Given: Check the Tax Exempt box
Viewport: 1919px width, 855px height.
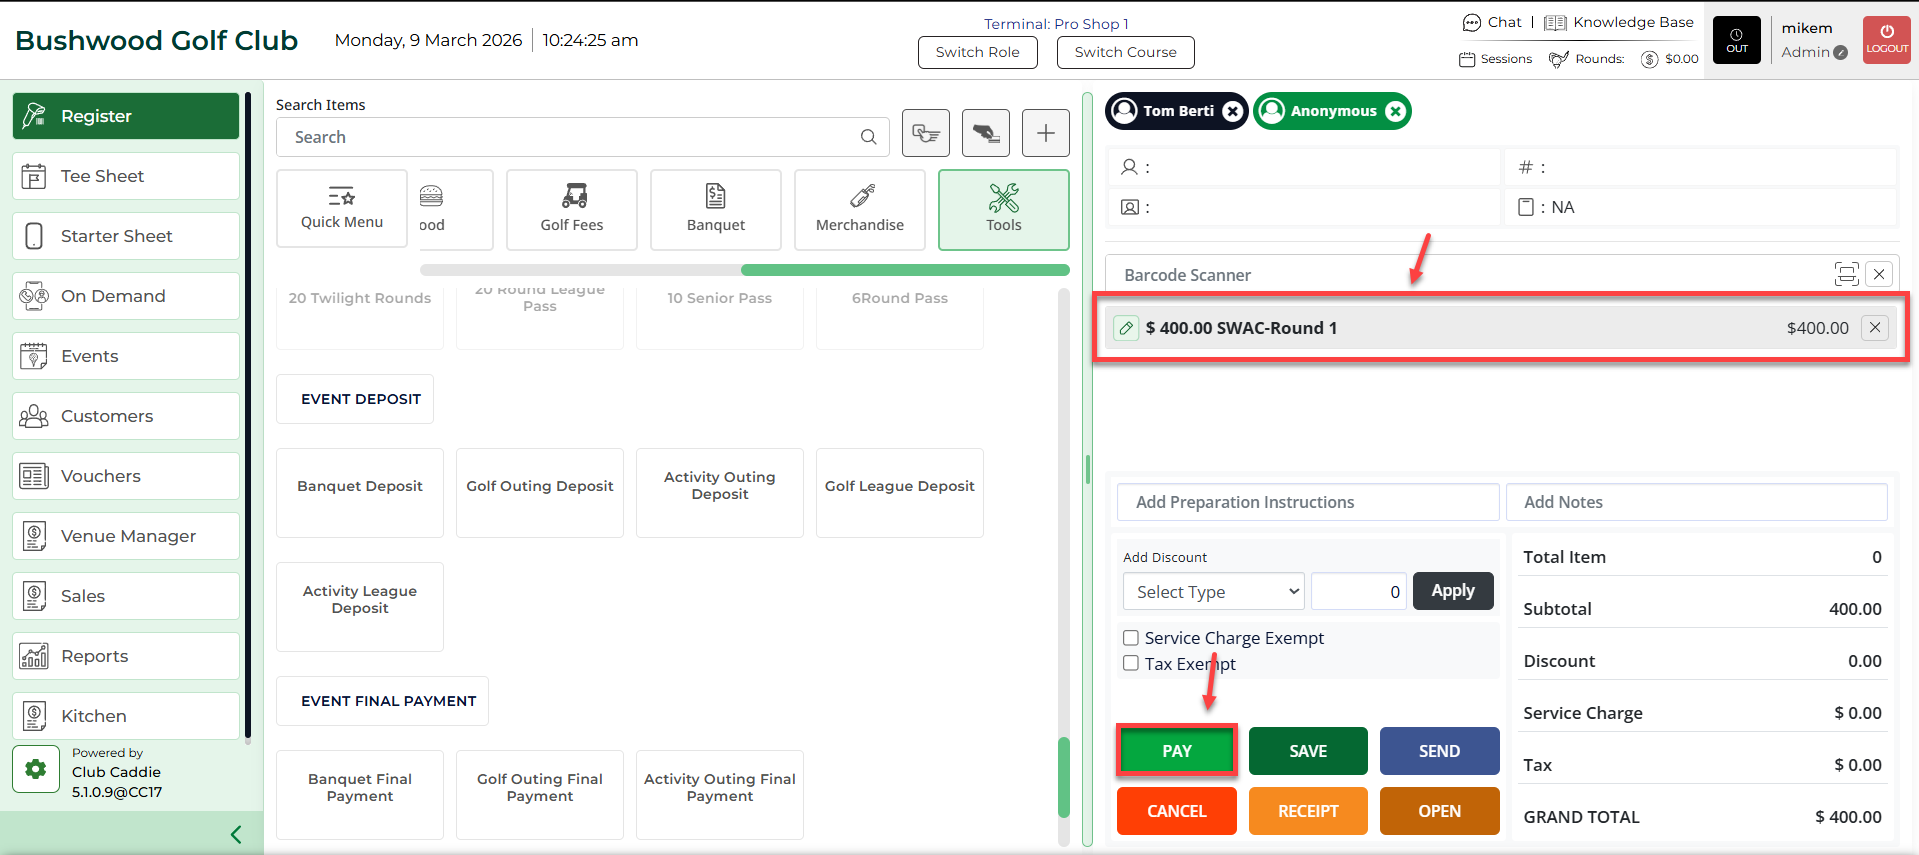Looking at the screenshot, I should point(1131,663).
